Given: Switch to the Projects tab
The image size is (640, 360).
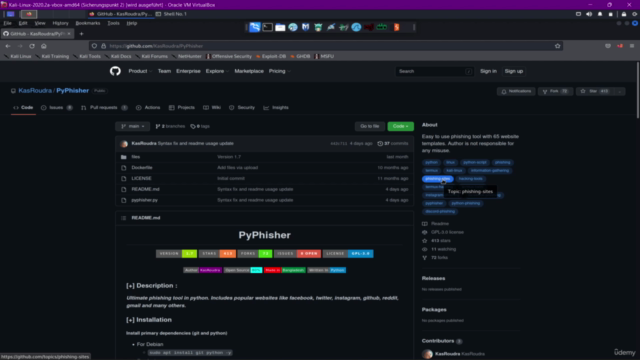Looking at the screenshot, I should (x=182, y=108).
